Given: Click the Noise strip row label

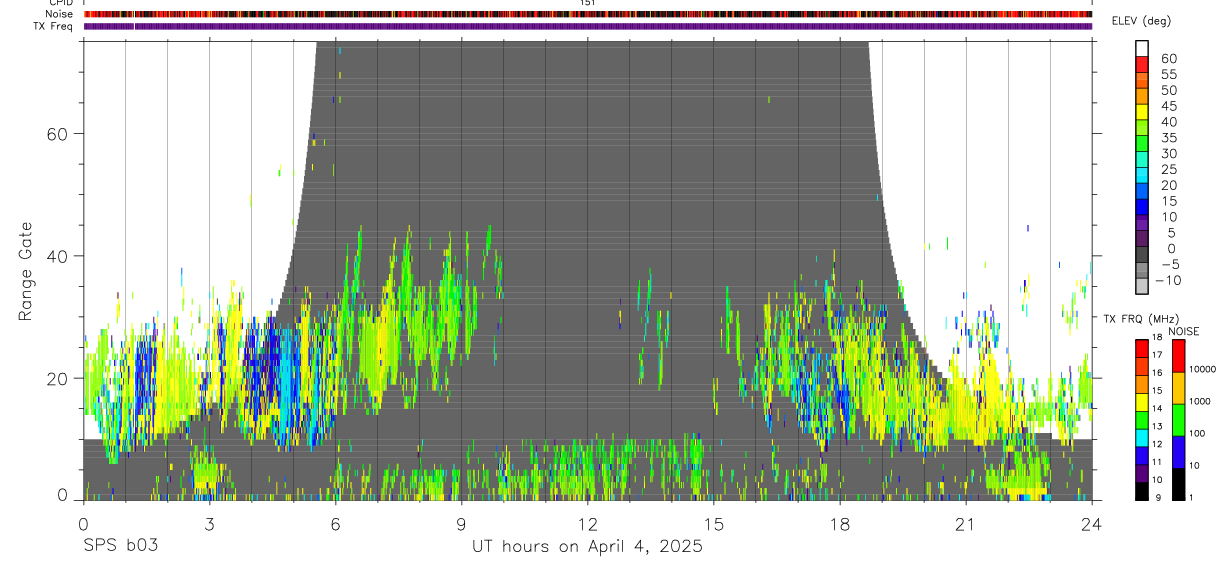Looking at the screenshot, I should click(x=60, y=14).
